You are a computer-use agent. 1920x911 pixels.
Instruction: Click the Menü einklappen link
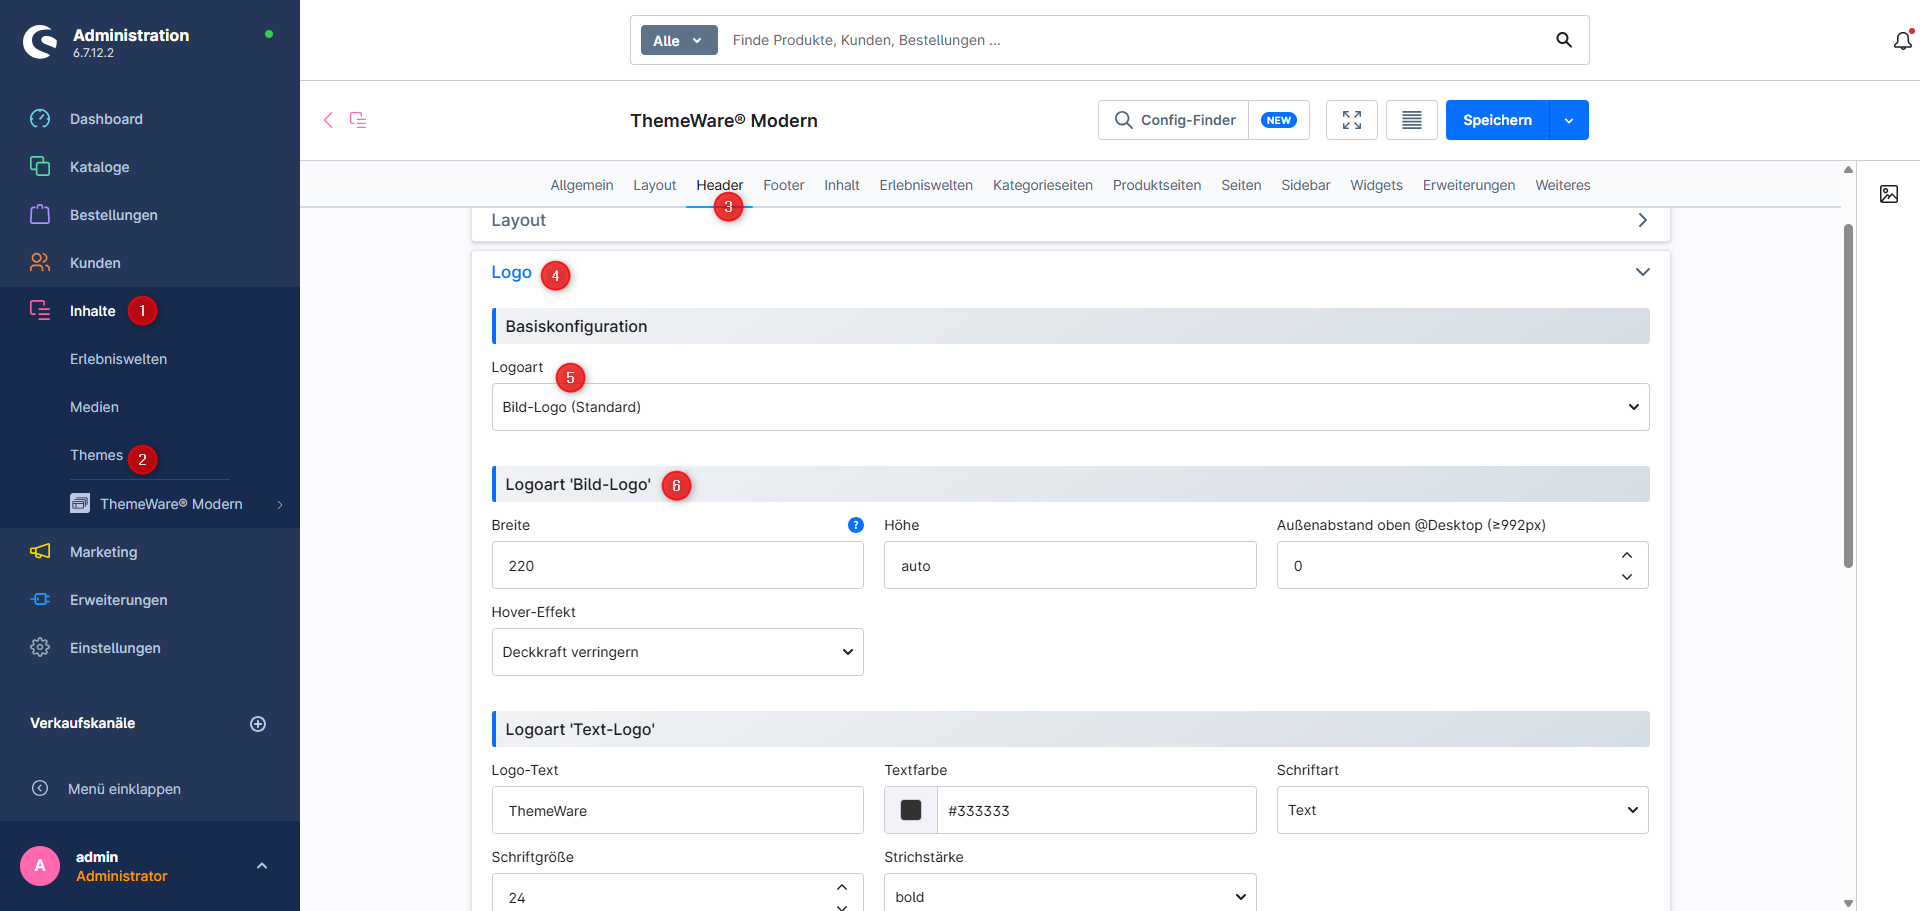124,789
